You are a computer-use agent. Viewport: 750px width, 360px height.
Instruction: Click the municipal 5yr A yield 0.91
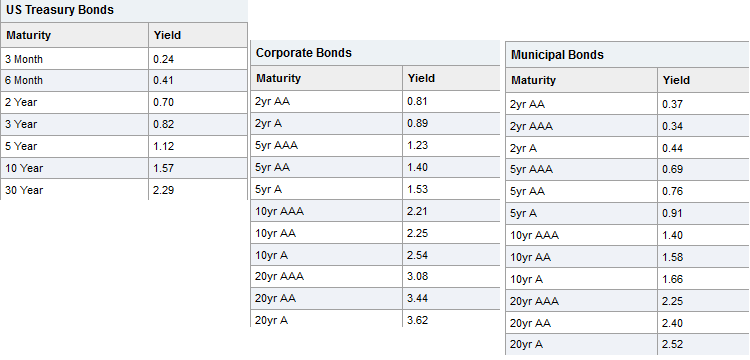673,213
